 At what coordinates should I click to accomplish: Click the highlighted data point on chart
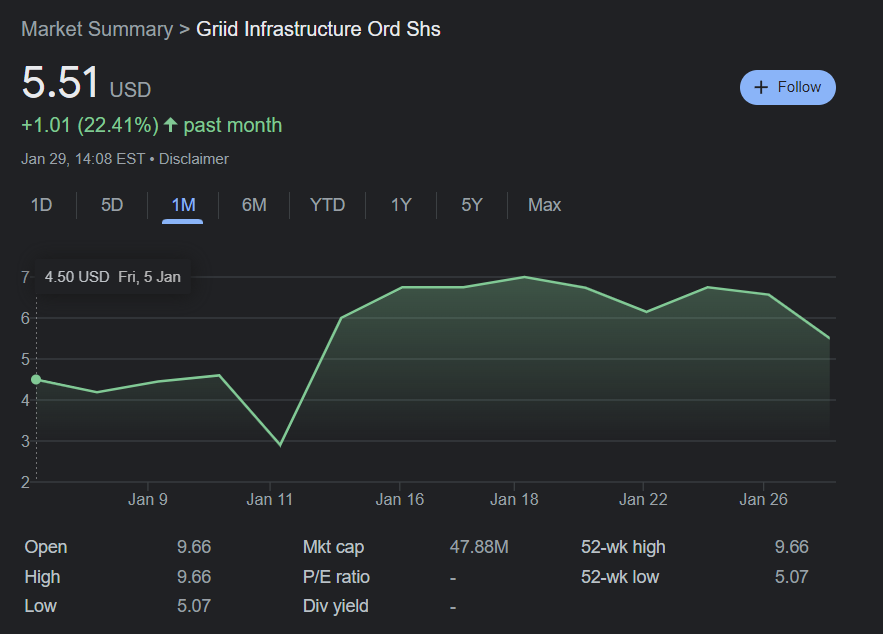coord(36,379)
